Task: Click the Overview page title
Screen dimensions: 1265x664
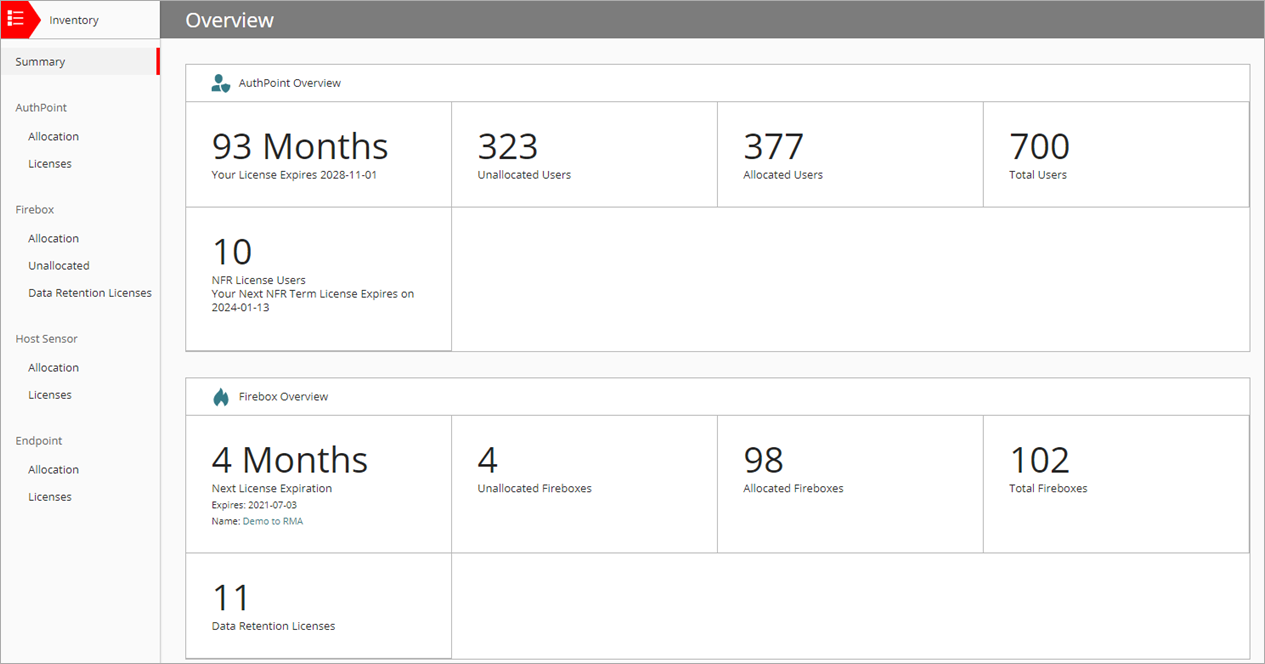Action: [x=230, y=20]
